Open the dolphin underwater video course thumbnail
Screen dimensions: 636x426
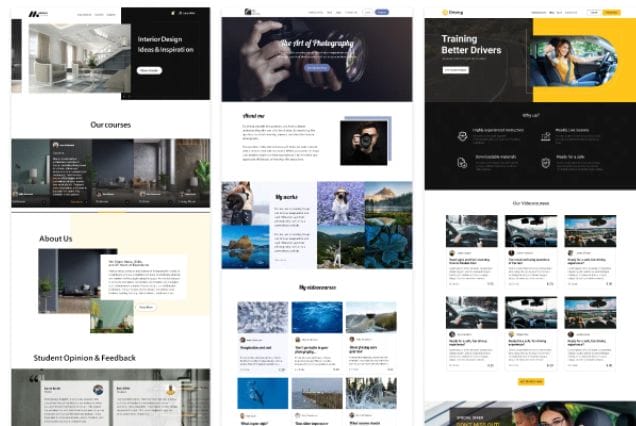coord(263,394)
